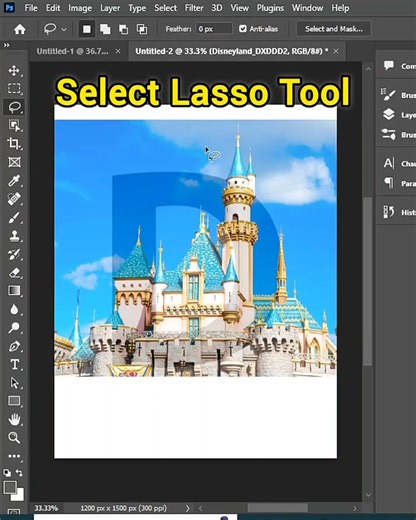Choose Subtract from selection mode
The height and width of the screenshot is (520, 416).
point(124,29)
